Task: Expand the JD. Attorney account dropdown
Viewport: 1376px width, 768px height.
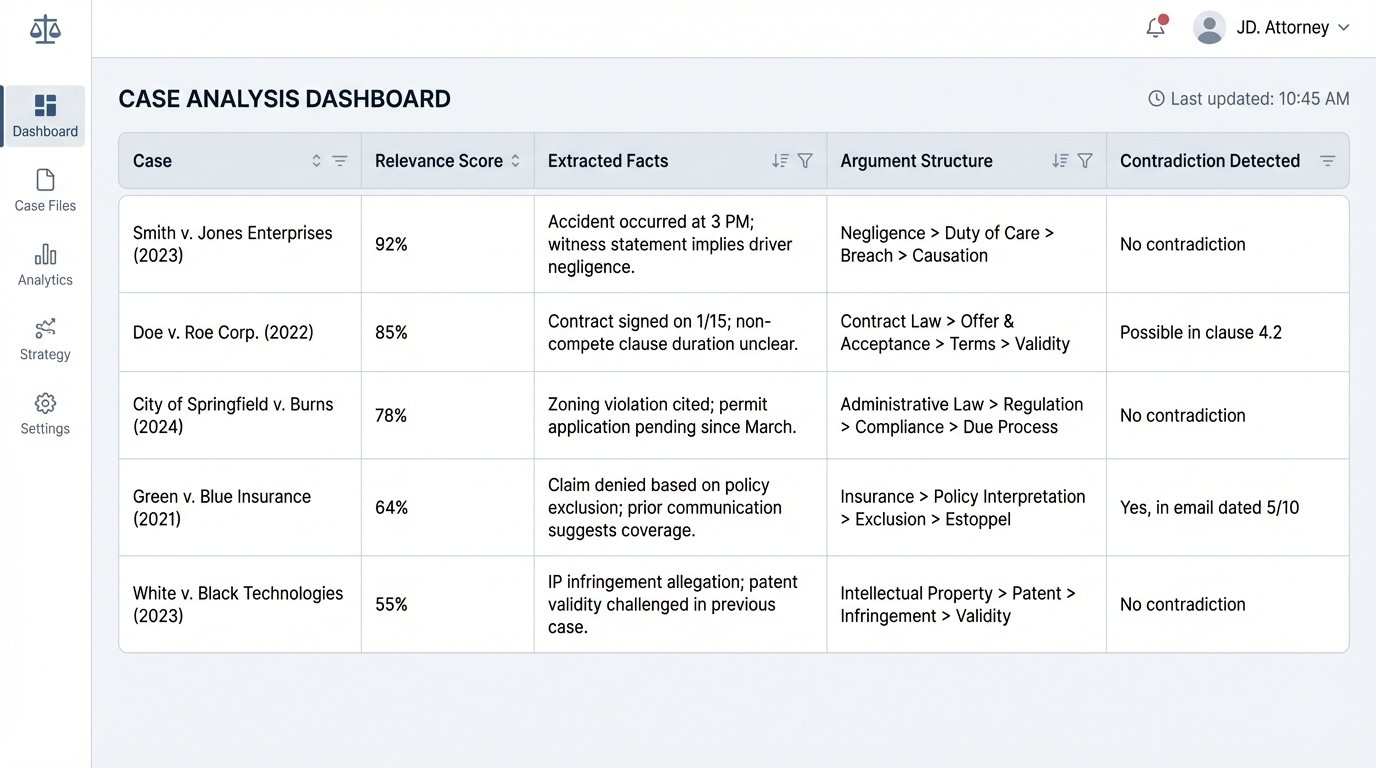Action: [x=1343, y=28]
